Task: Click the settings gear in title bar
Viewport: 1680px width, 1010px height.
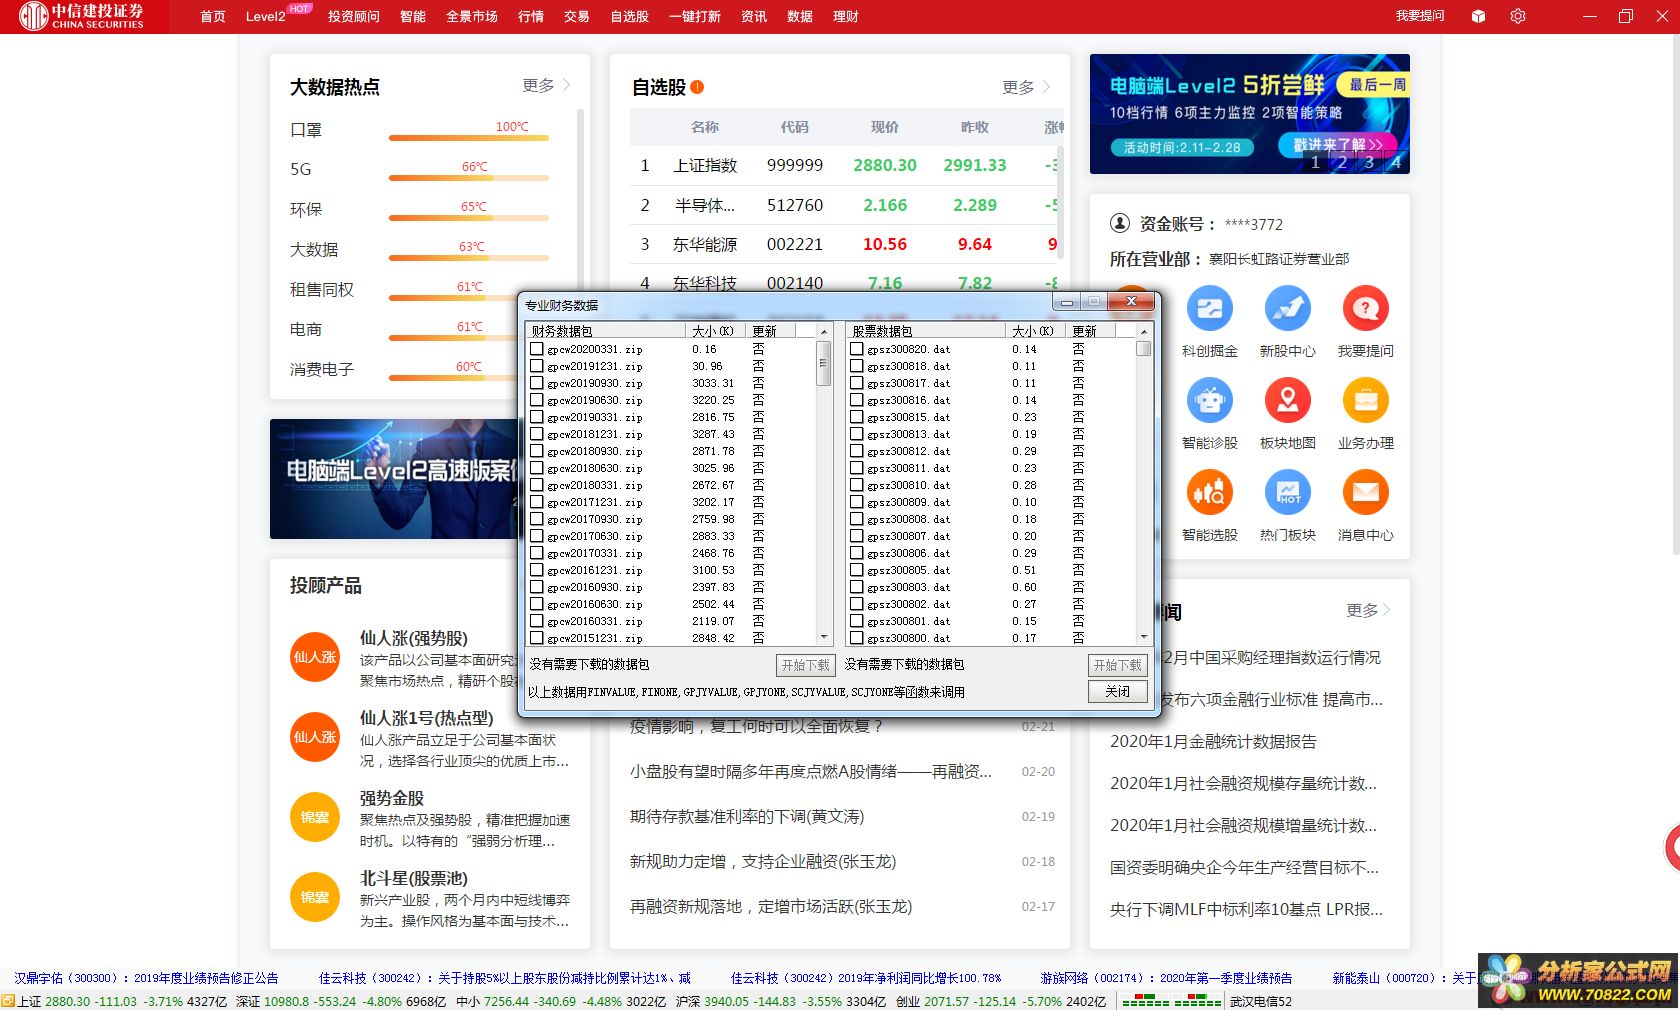Action: click(x=1518, y=16)
